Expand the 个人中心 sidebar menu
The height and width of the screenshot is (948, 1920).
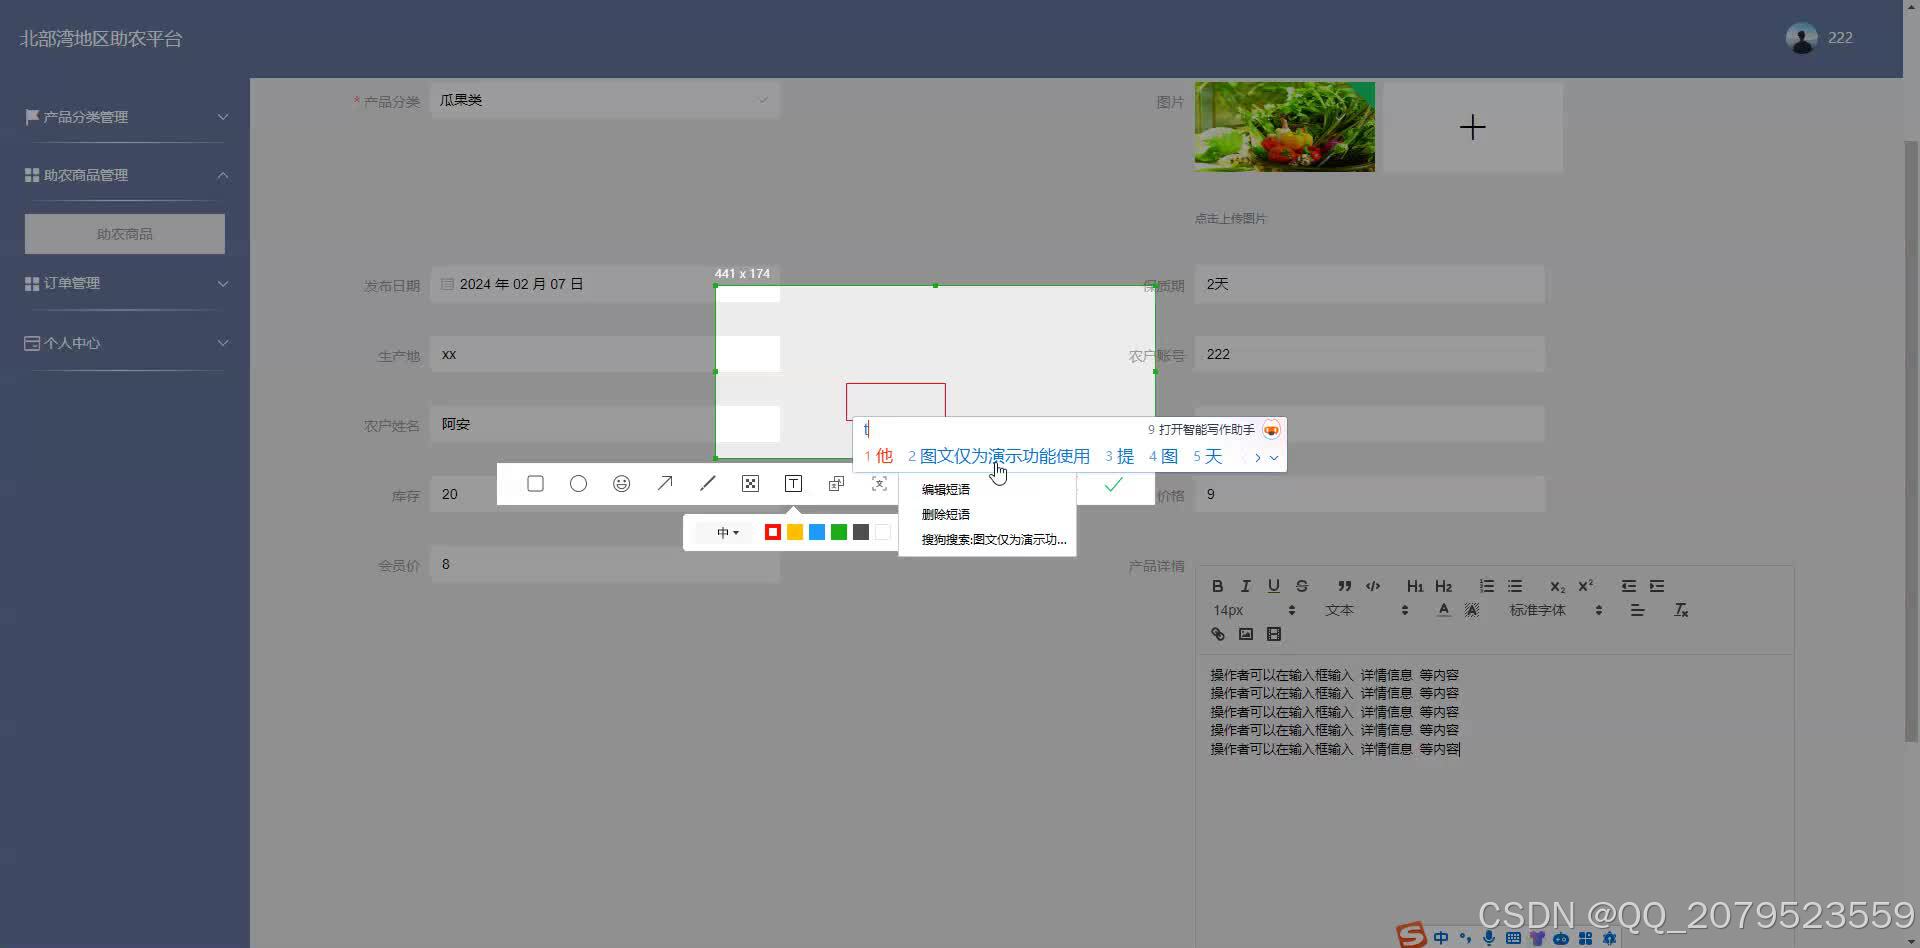pos(125,343)
